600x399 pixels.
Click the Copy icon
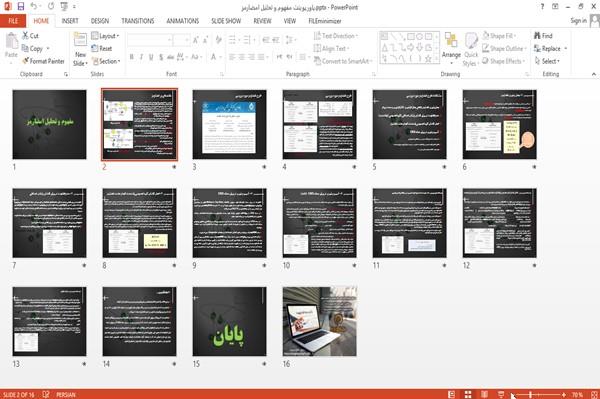click(25, 49)
